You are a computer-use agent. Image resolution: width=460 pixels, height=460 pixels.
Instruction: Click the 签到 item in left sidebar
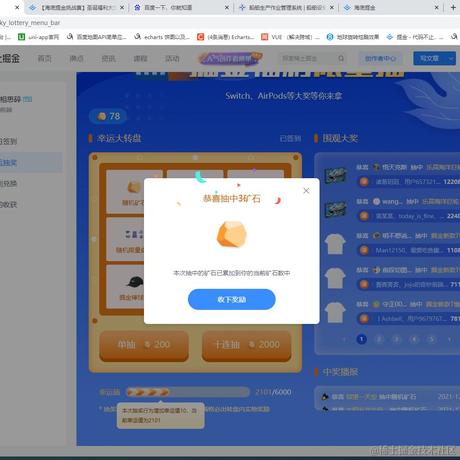pyautogui.click(x=9, y=141)
